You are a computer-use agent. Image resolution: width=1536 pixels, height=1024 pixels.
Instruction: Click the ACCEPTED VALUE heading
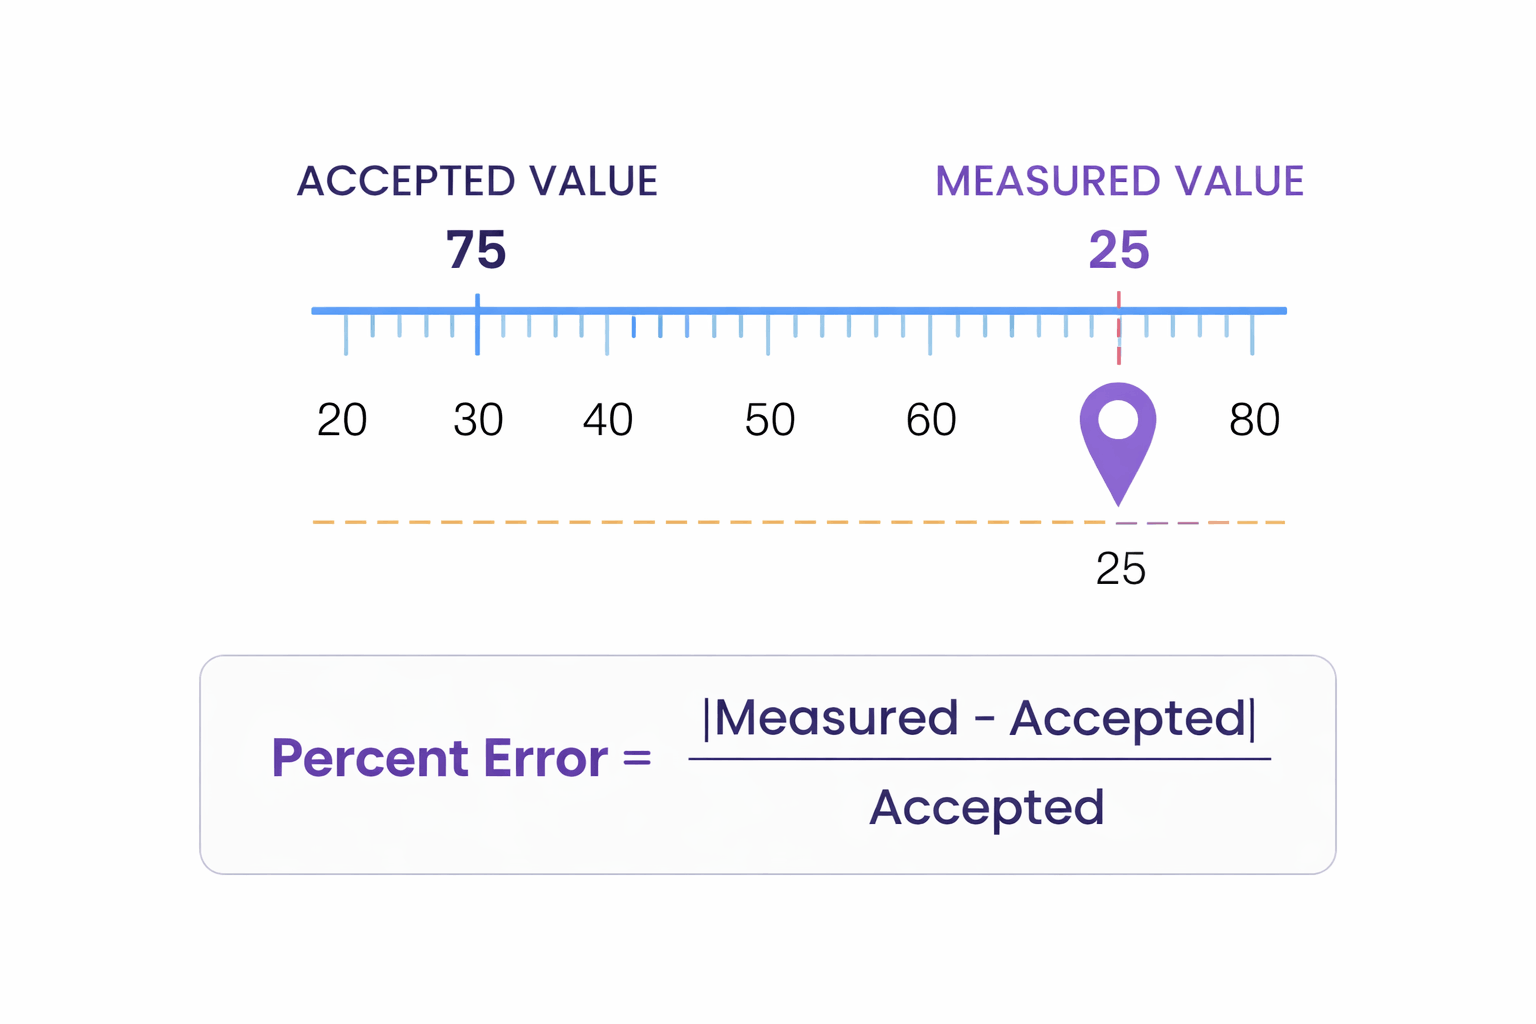tap(477, 181)
